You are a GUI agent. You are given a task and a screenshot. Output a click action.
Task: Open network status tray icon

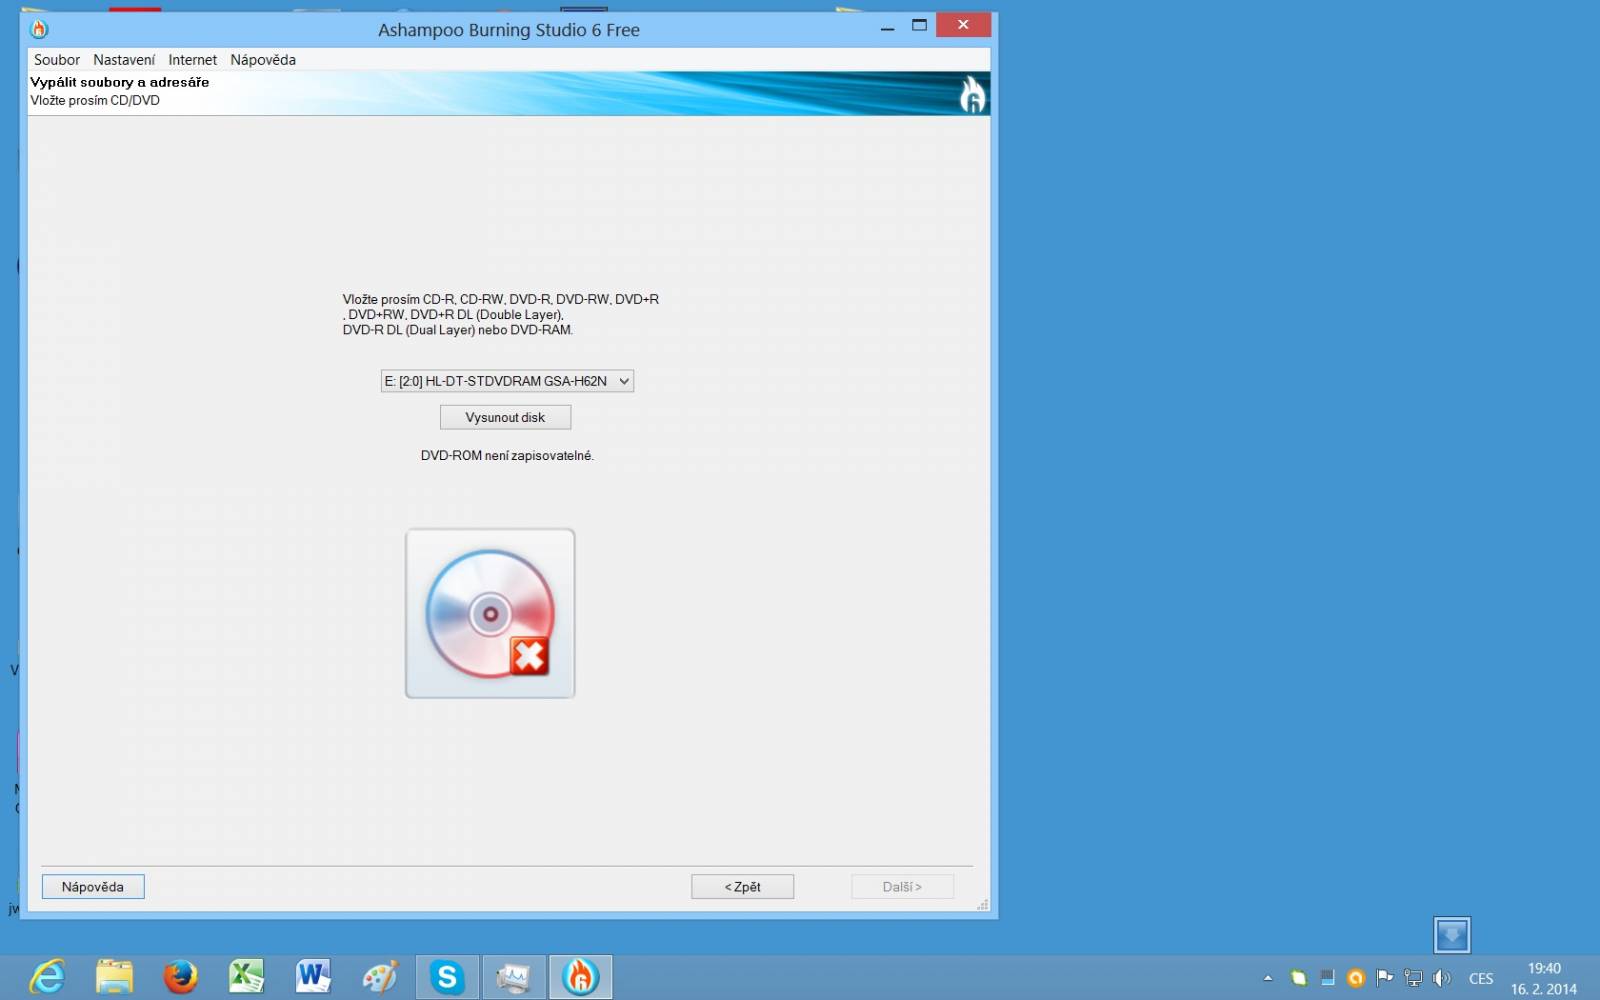point(1413,978)
